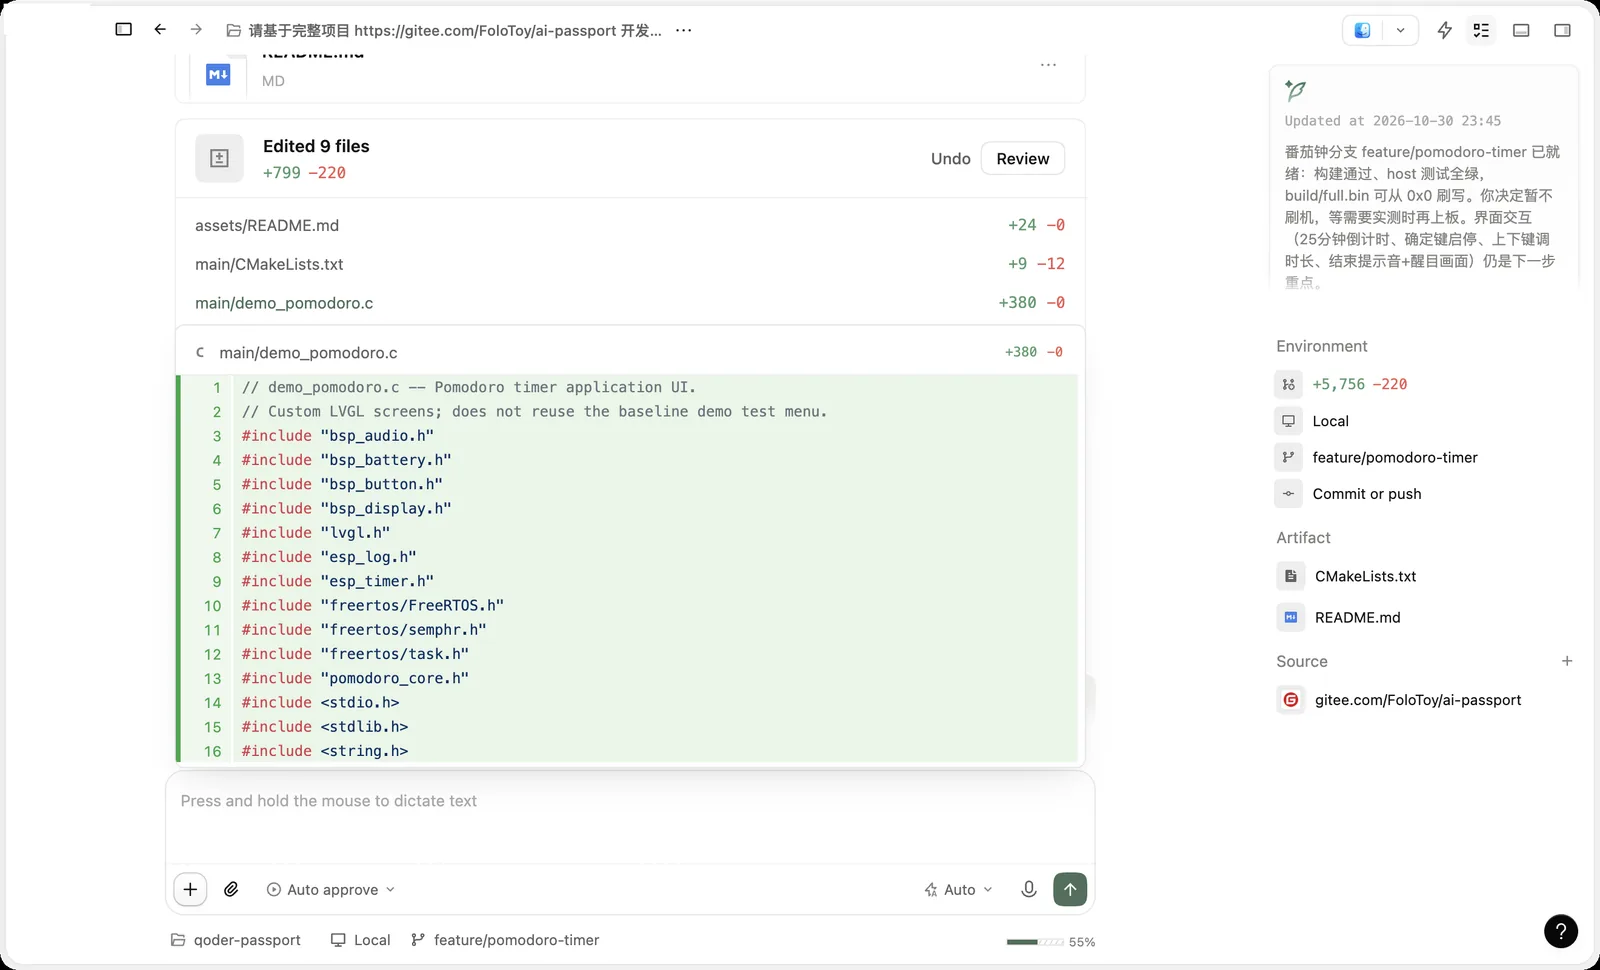Attach a file with the paperclip icon
Image resolution: width=1600 pixels, height=970 pixels.
231,889
